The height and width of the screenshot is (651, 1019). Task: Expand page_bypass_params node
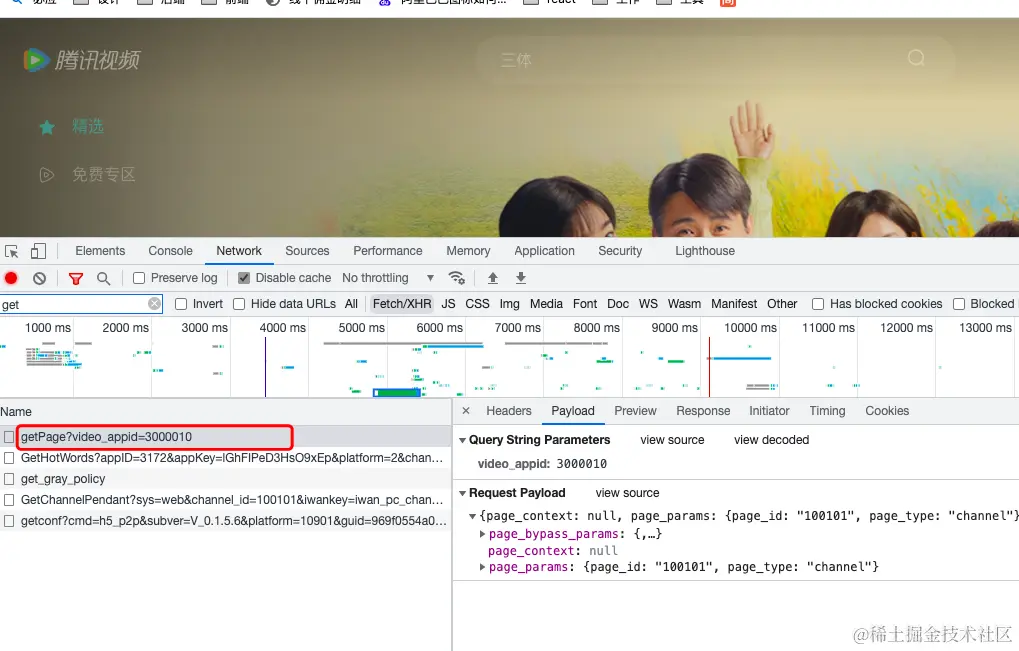point(482,534)
